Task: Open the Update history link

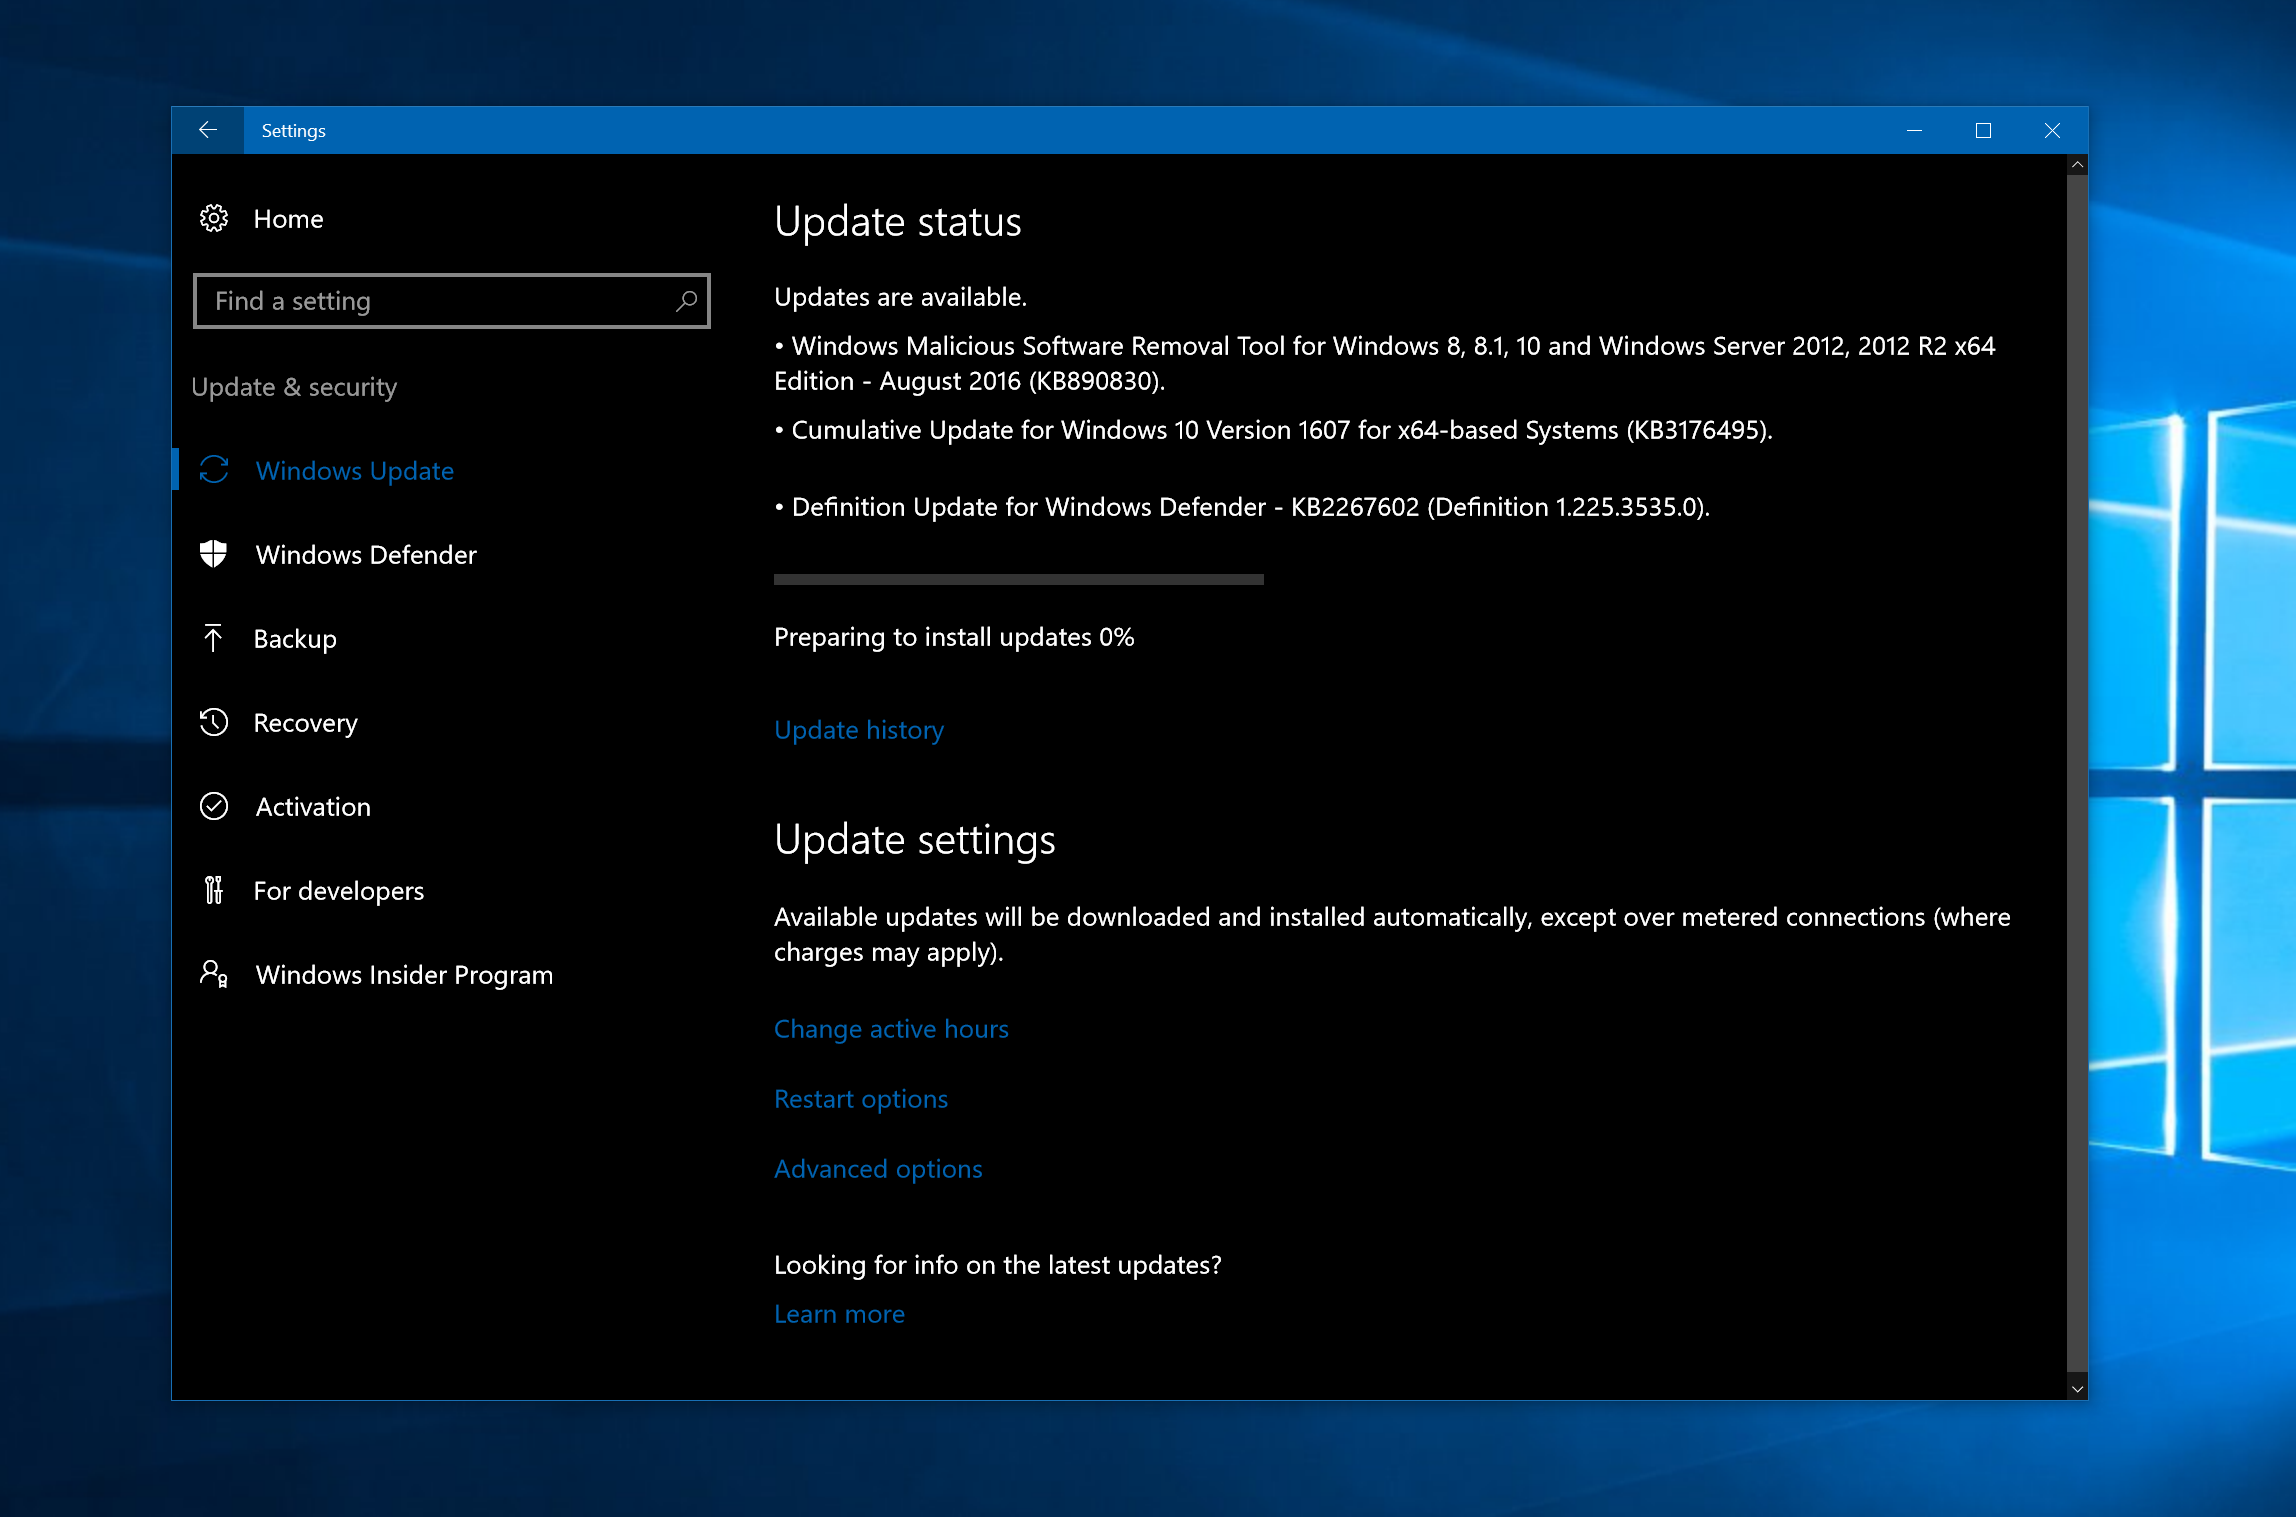Action: coord(859,730)
